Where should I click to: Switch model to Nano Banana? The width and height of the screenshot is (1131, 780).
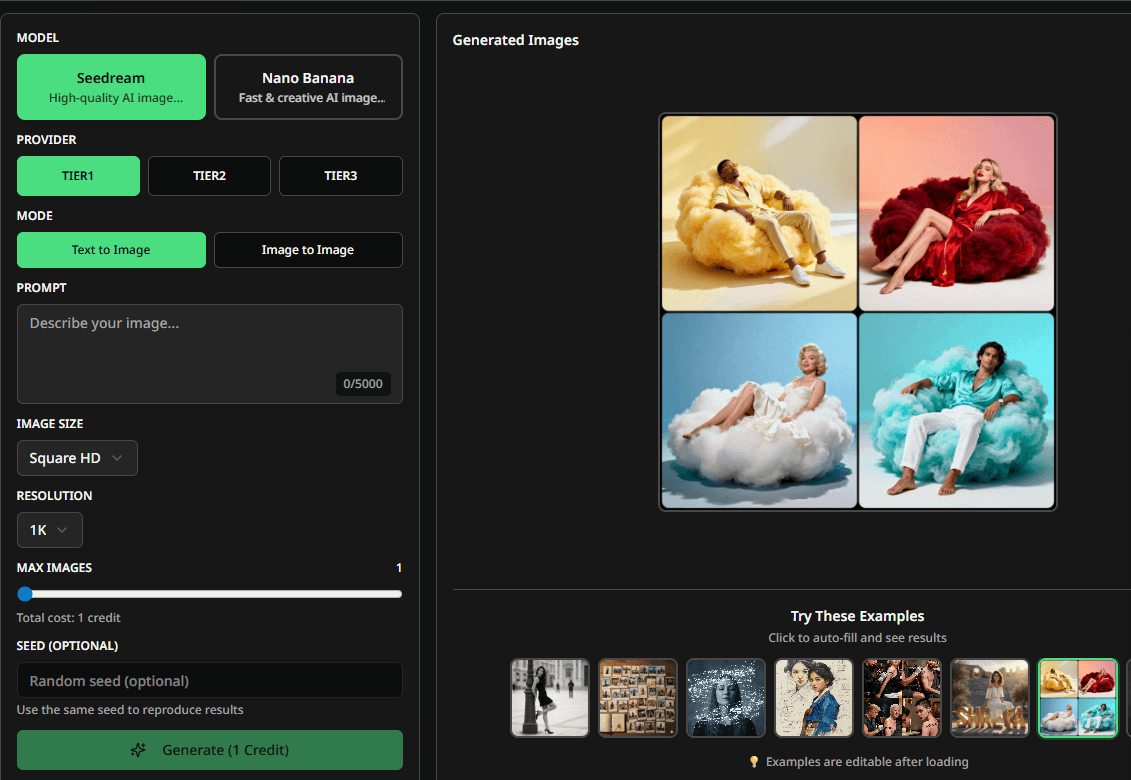308,87
